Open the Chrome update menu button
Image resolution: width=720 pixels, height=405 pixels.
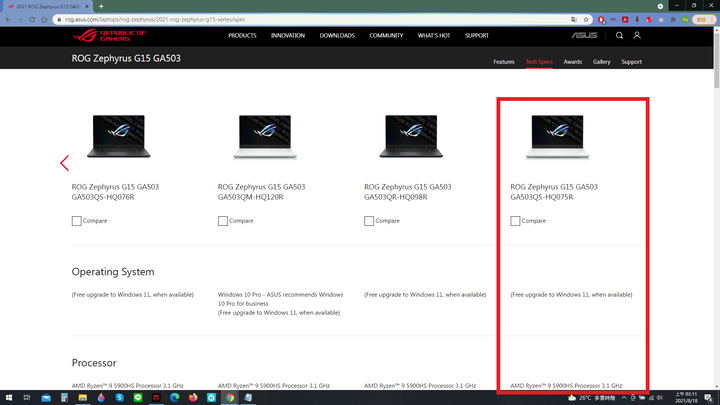704,19
